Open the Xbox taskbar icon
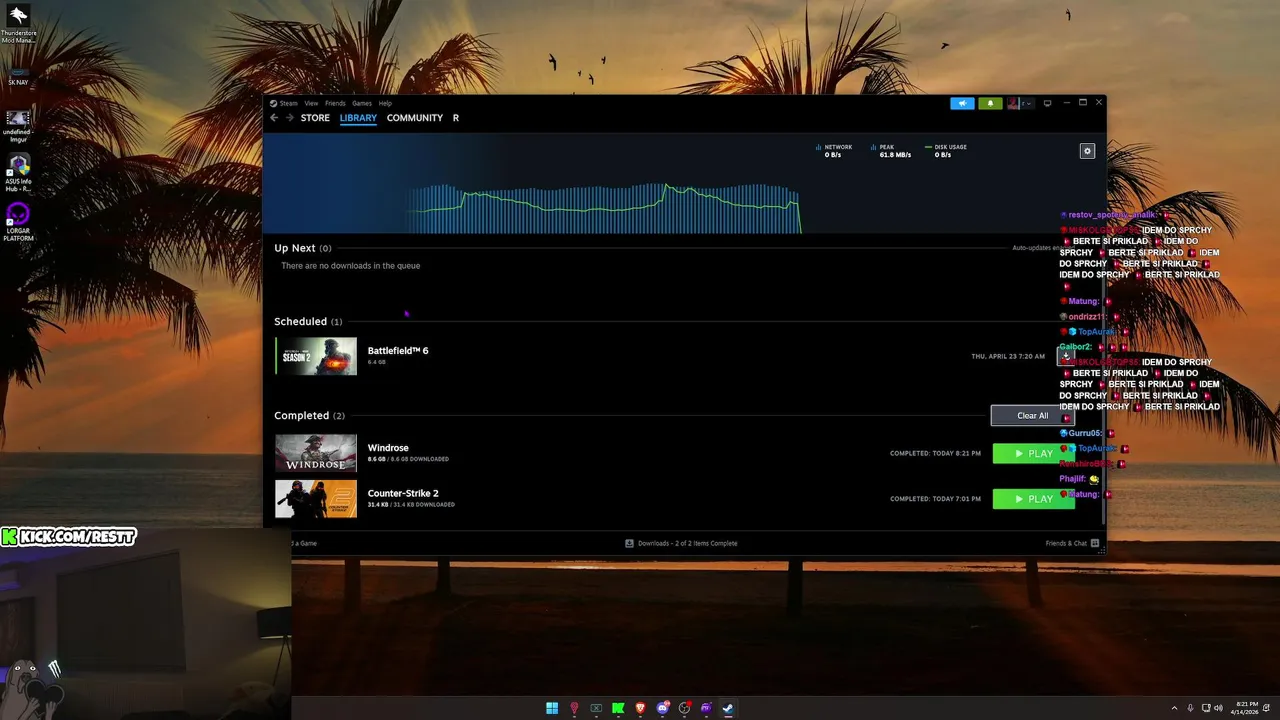Image resolution: width=1280 pixels, height=720 pixels. coord(596,708)
